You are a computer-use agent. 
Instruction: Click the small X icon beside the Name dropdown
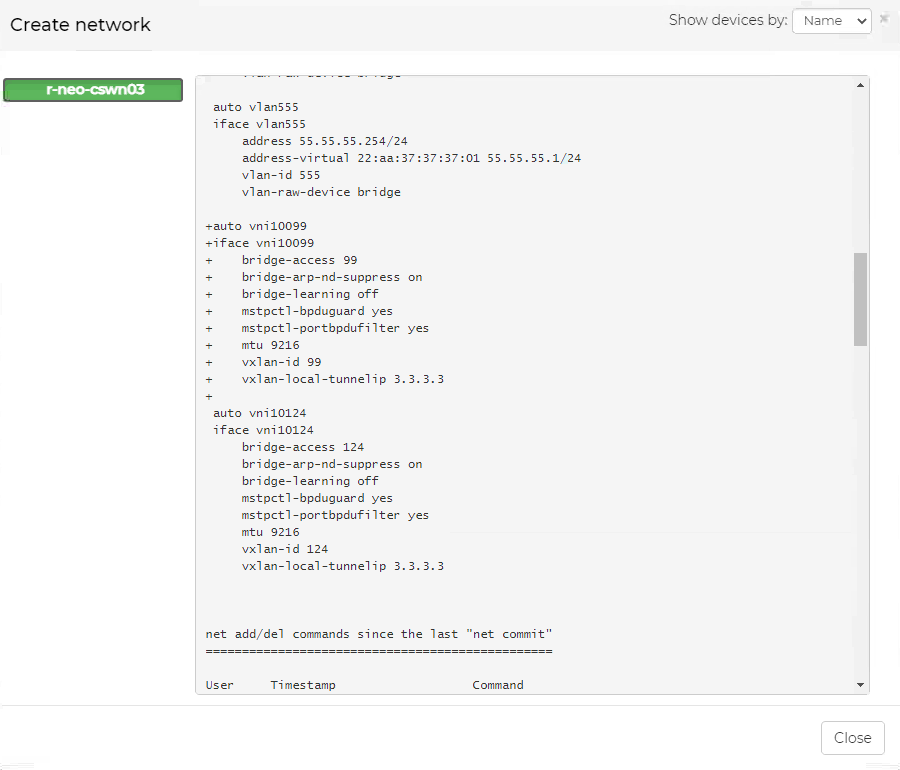click(x=883, y=19)
